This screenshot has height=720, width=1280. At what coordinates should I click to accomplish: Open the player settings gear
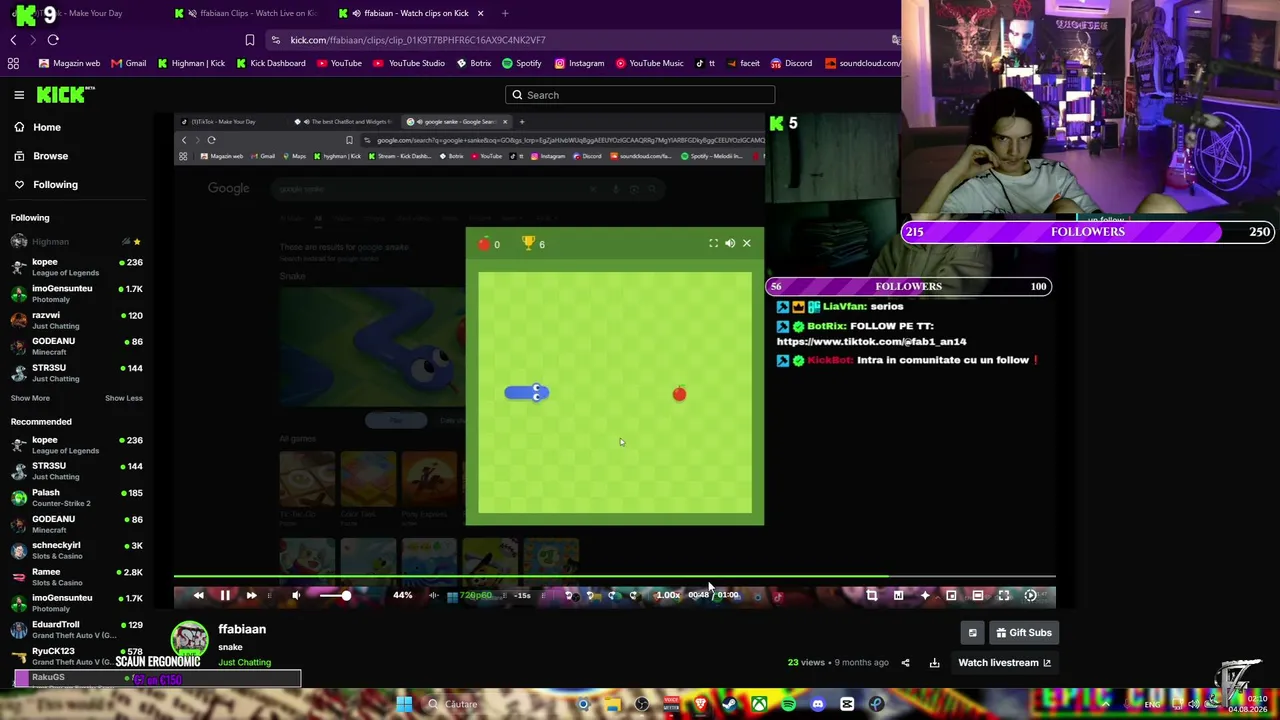tap(1031, 595)
